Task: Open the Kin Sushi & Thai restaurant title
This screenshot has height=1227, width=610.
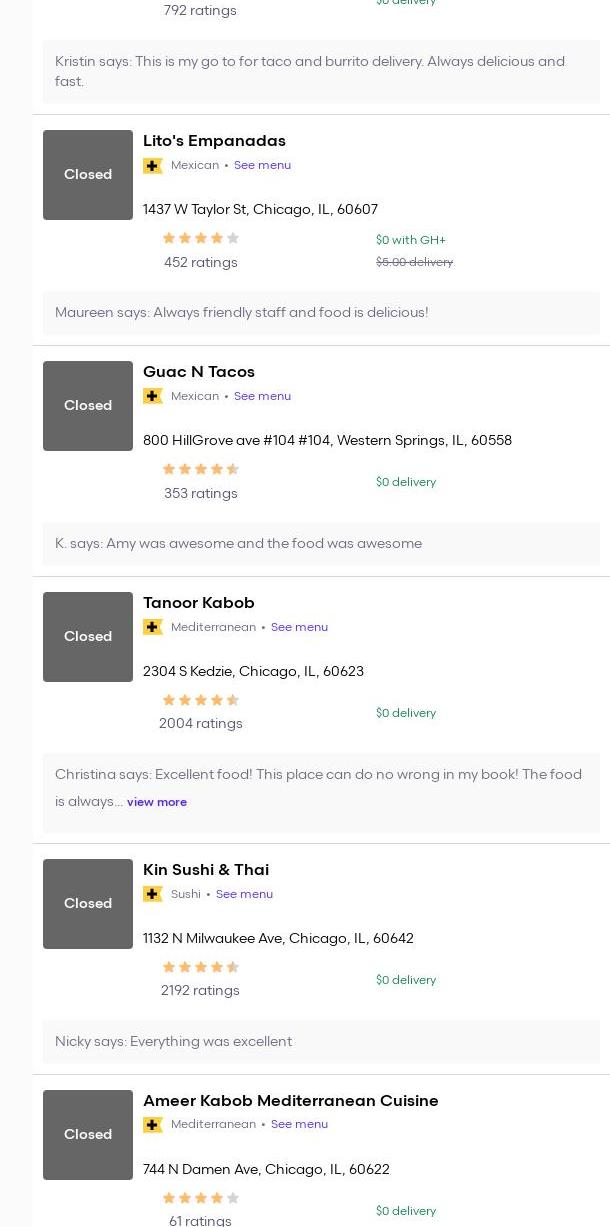Action: (x=206, y=870)
